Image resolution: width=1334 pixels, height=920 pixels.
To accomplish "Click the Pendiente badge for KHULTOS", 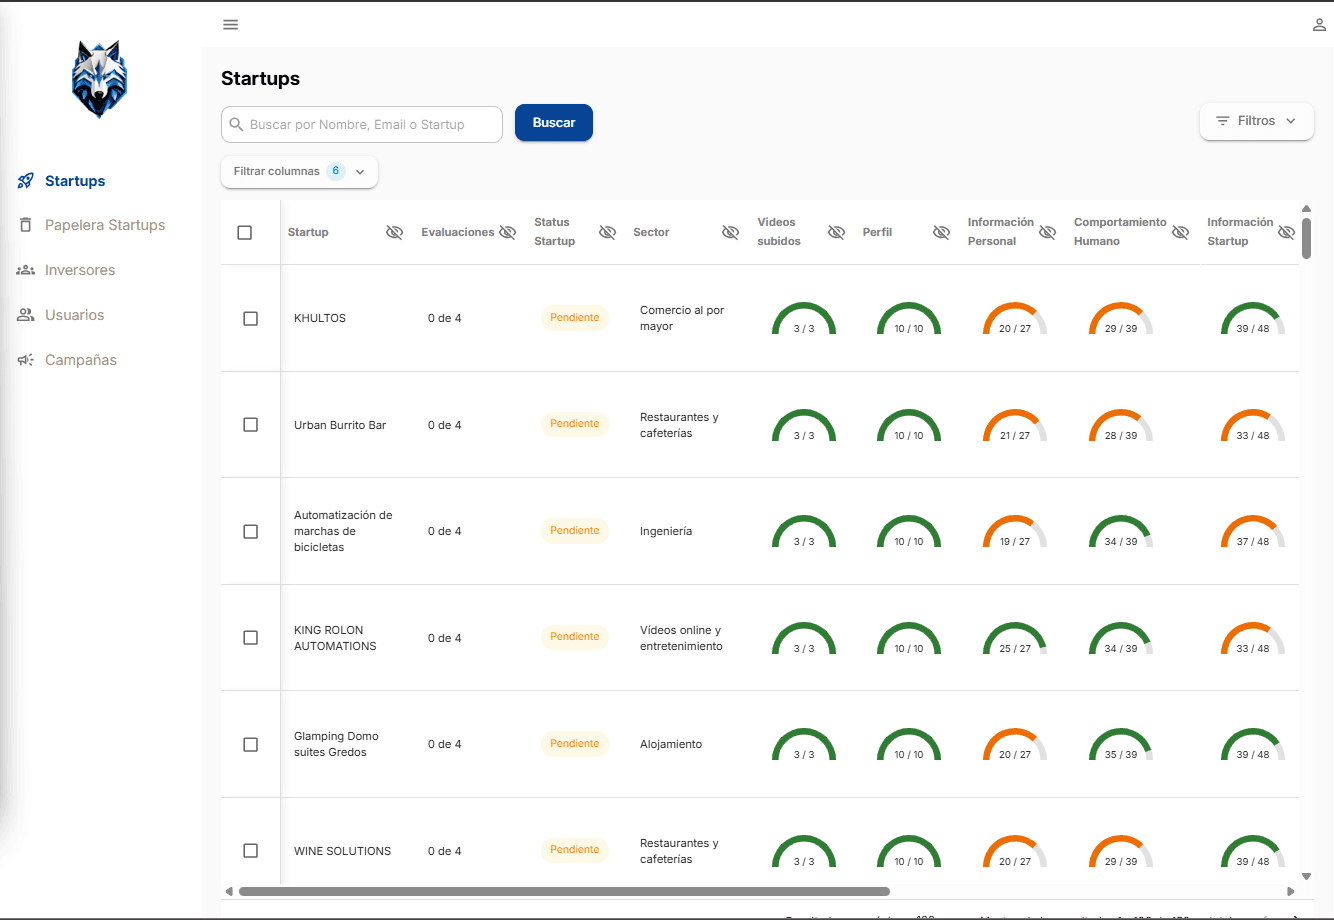I will pyautogui.click(x=575, y=318).
